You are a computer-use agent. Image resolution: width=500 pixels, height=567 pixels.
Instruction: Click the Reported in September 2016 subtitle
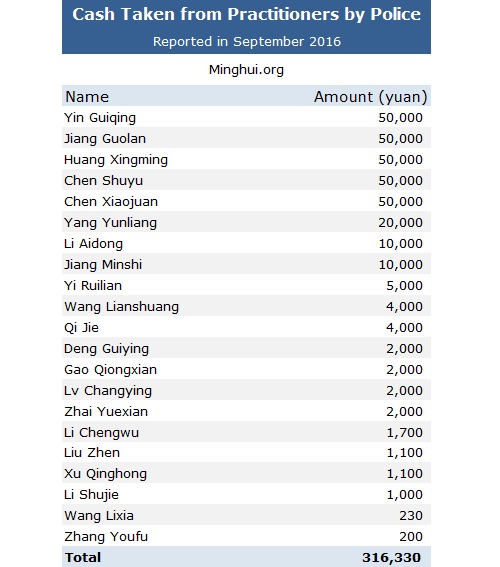[x=247, y=41]
